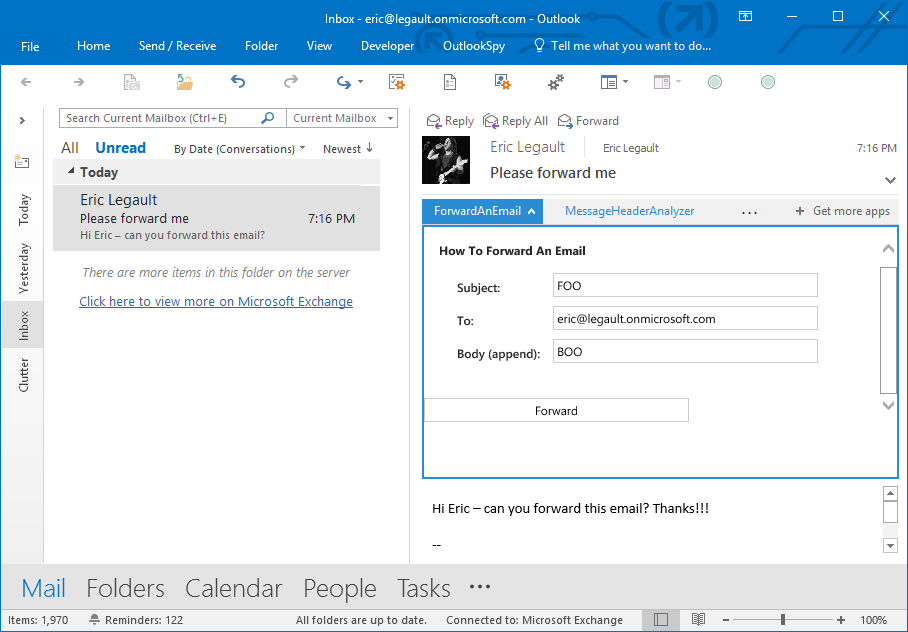Click Get more apps
Screen dimensions: 908x632
tap(843, 211)
